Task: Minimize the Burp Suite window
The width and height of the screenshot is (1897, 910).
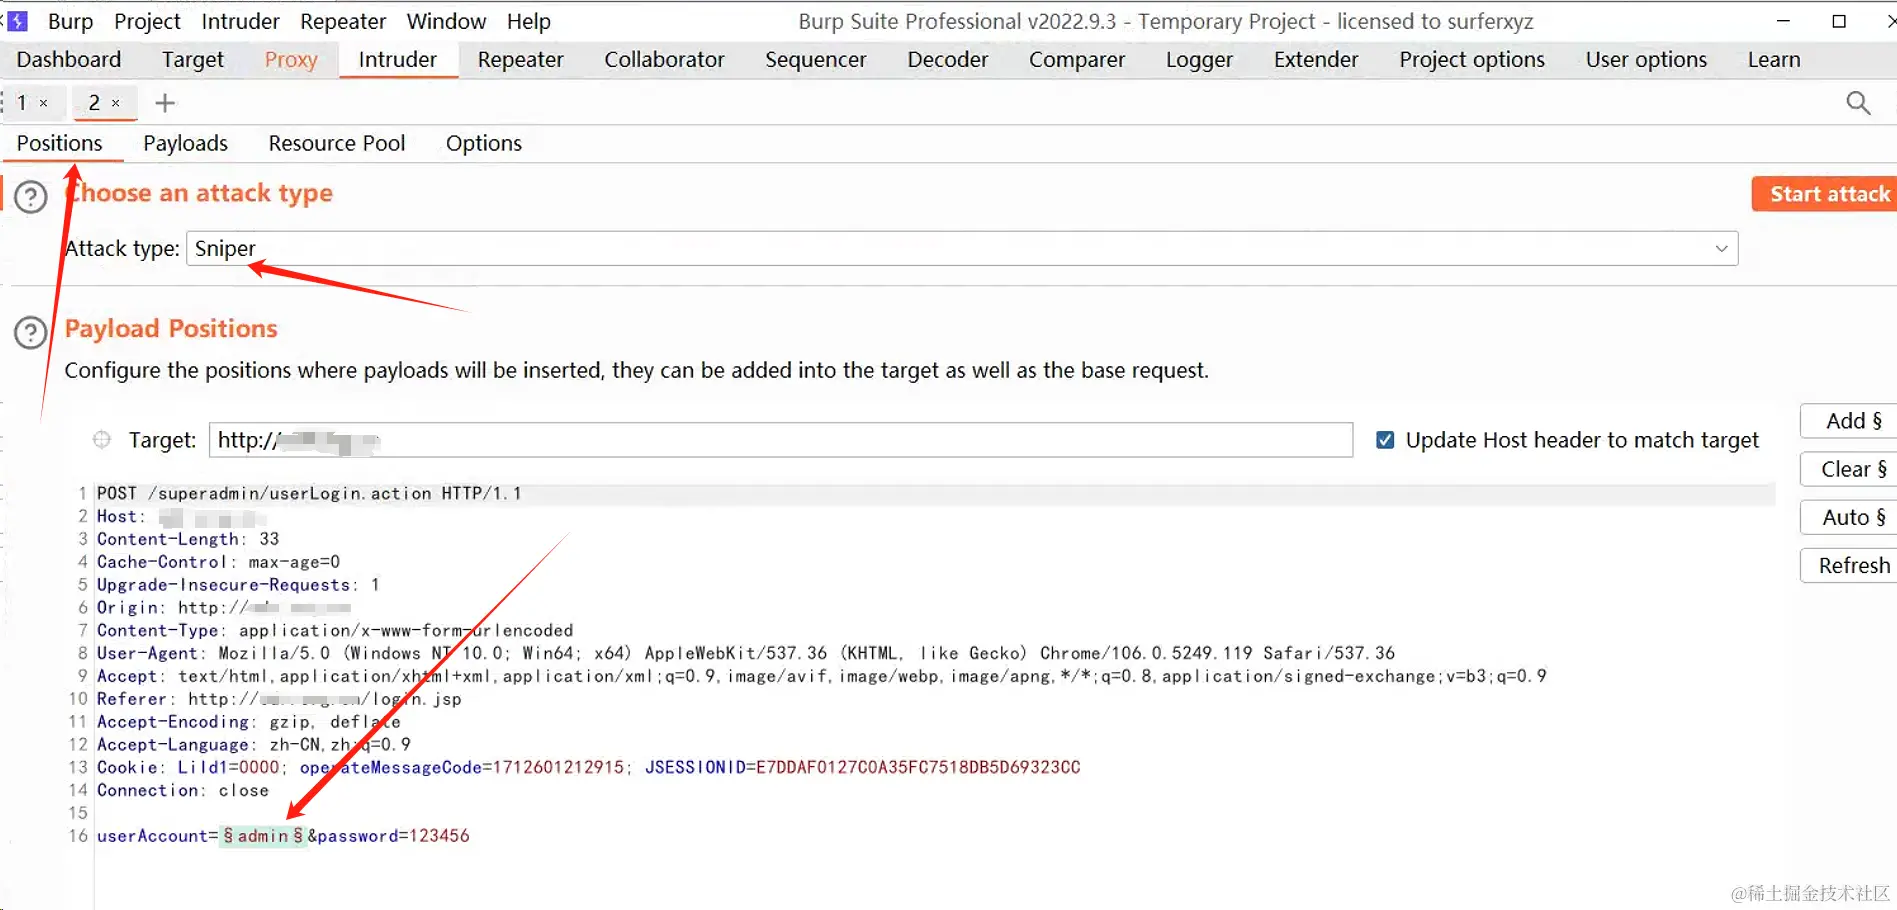Action: [1783, 21]
